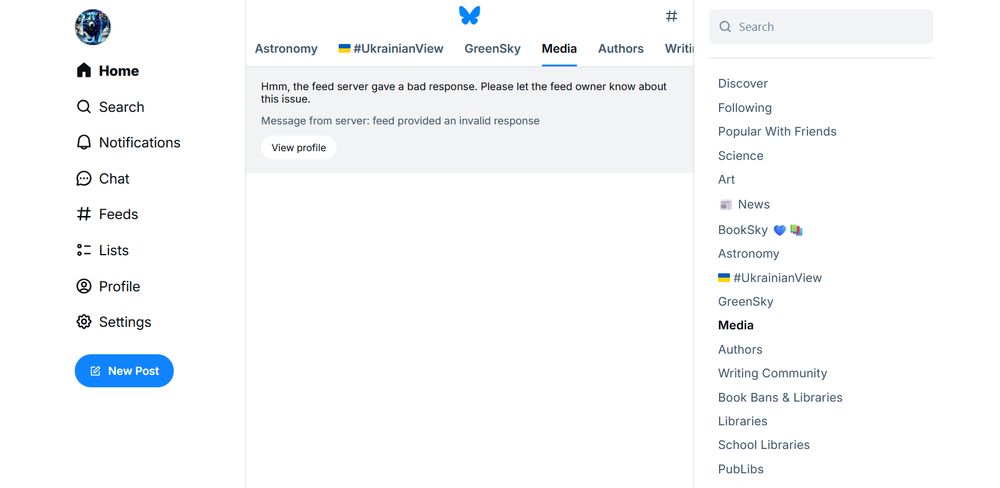The width and height of the screenshot is (1000, 488).
Task: Open Settings label in sidebar
Action: tap(125, 322)
